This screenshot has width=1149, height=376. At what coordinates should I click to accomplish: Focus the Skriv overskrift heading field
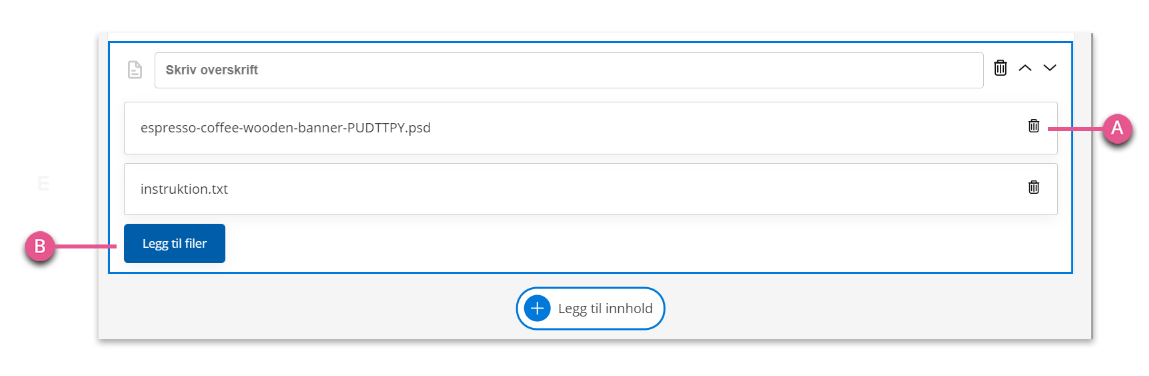569,70
